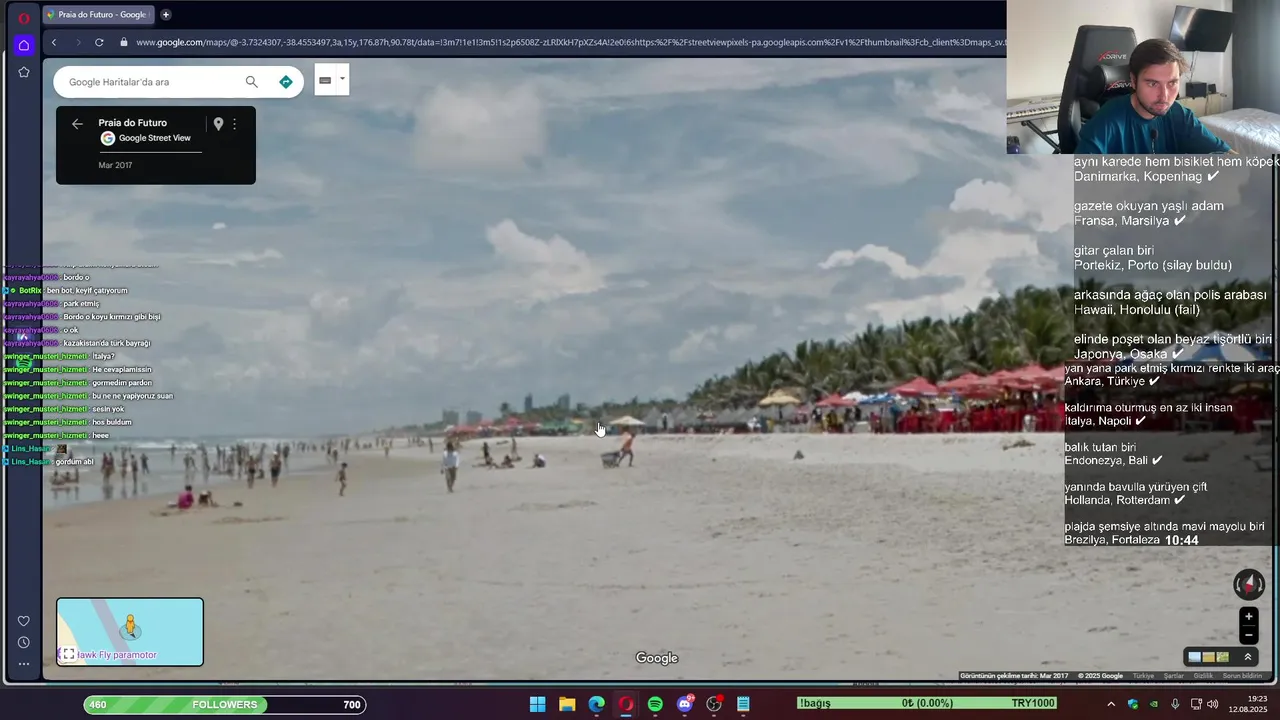This screenshot has height=720, width=1280.
Task: Go back in browser history
Action: [54, 42]
